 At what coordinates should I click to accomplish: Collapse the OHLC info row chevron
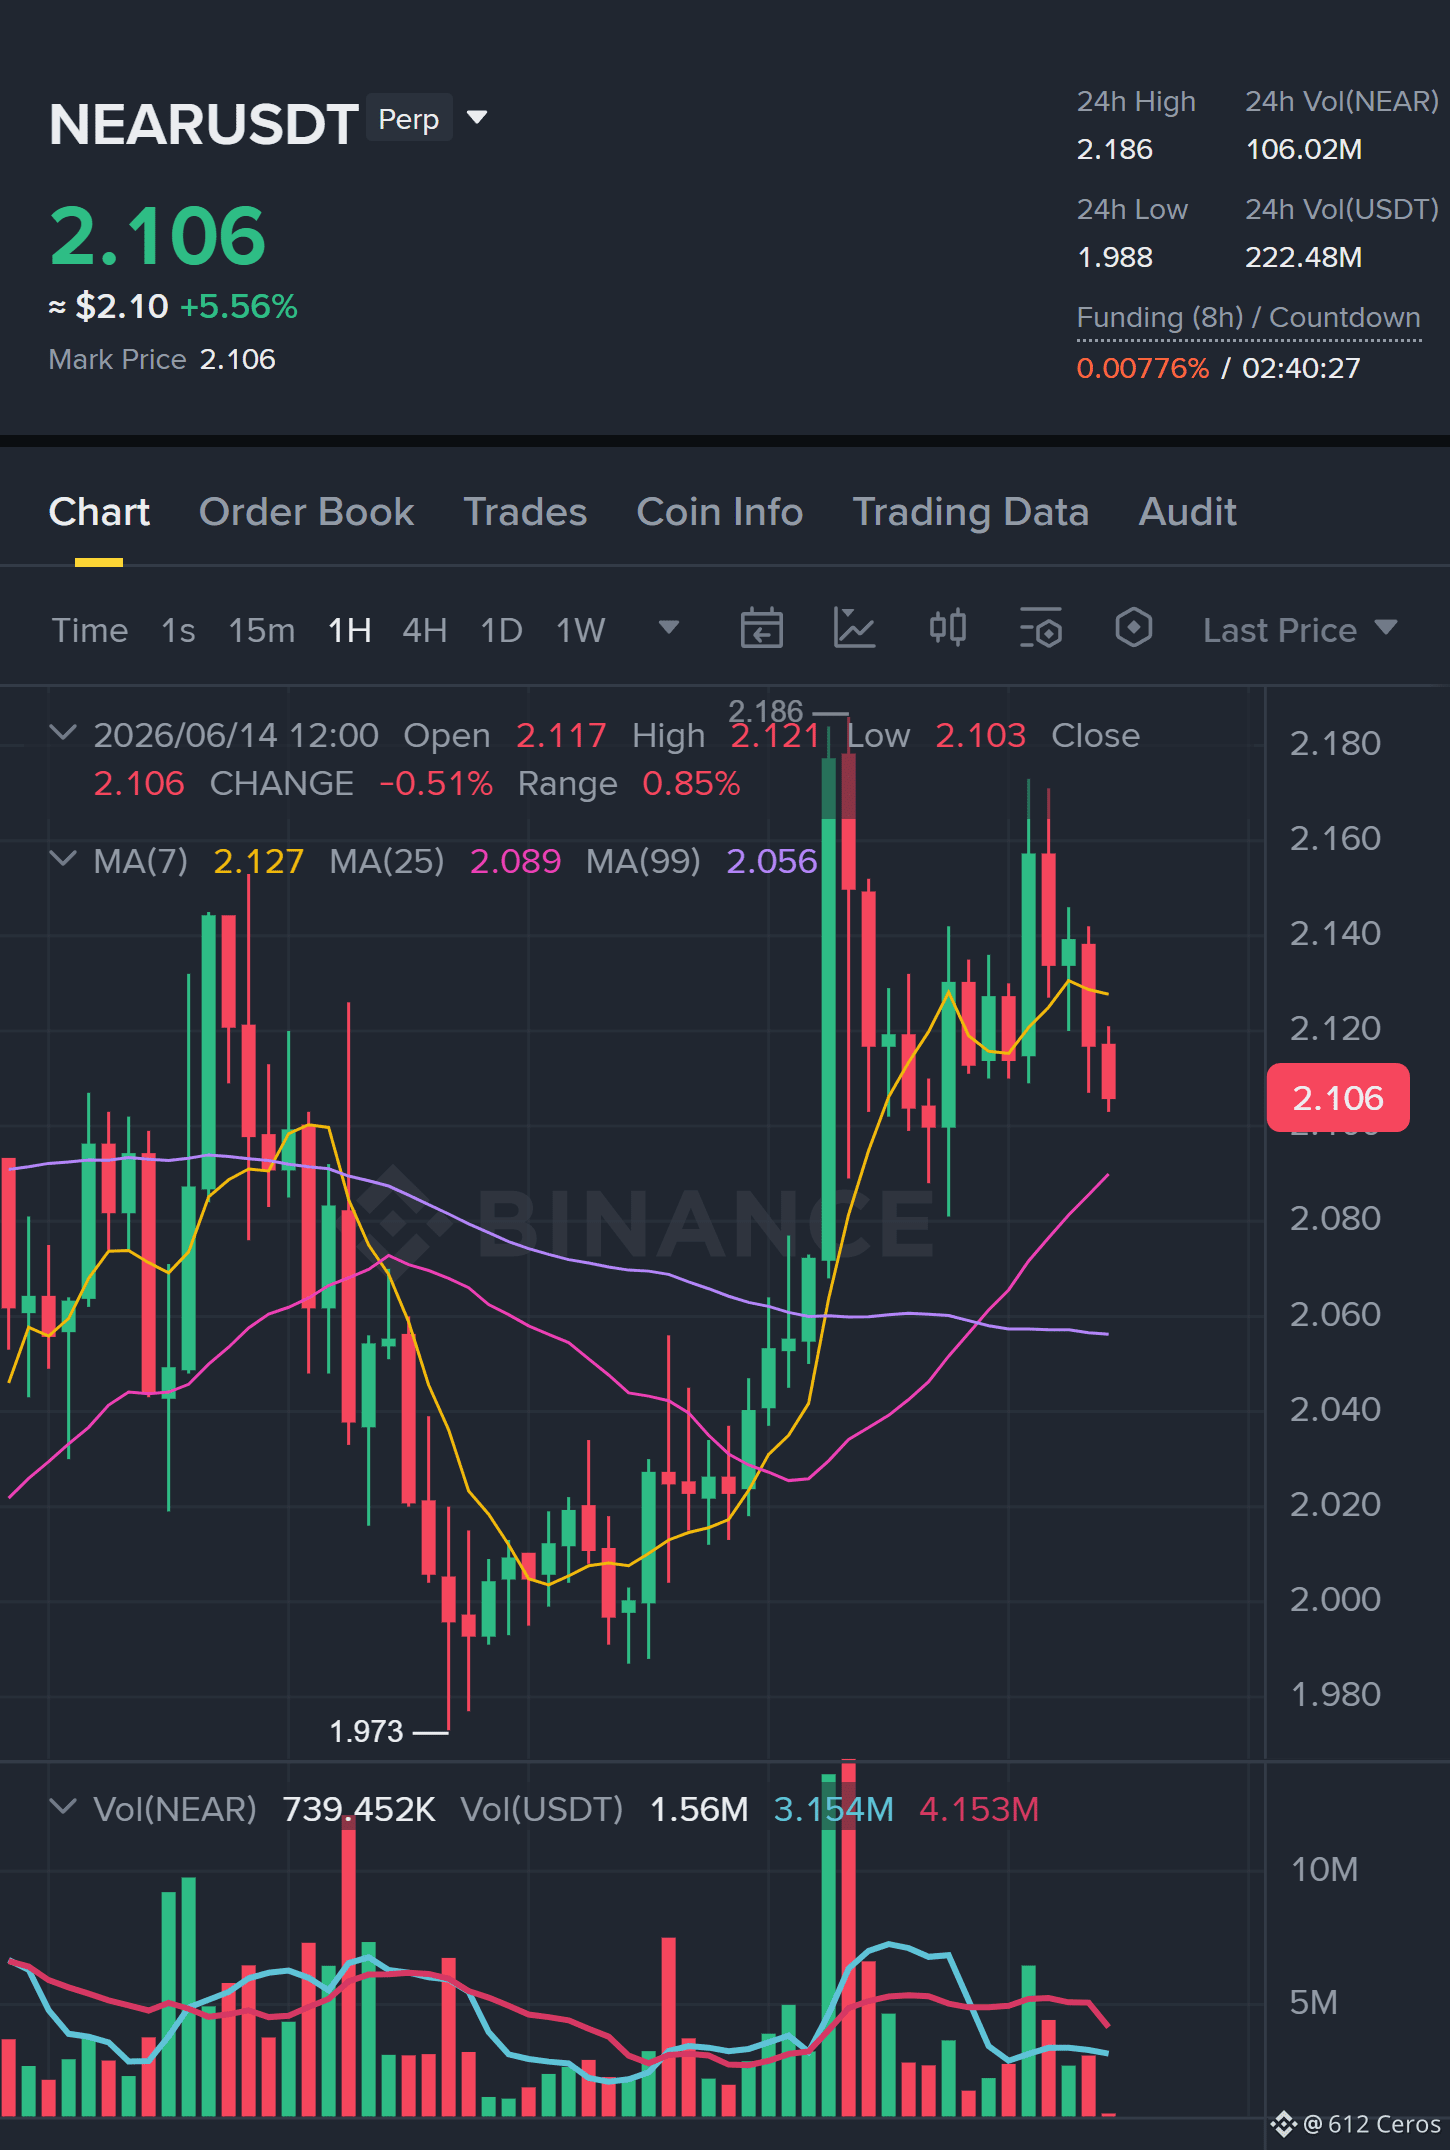[63, 733]
